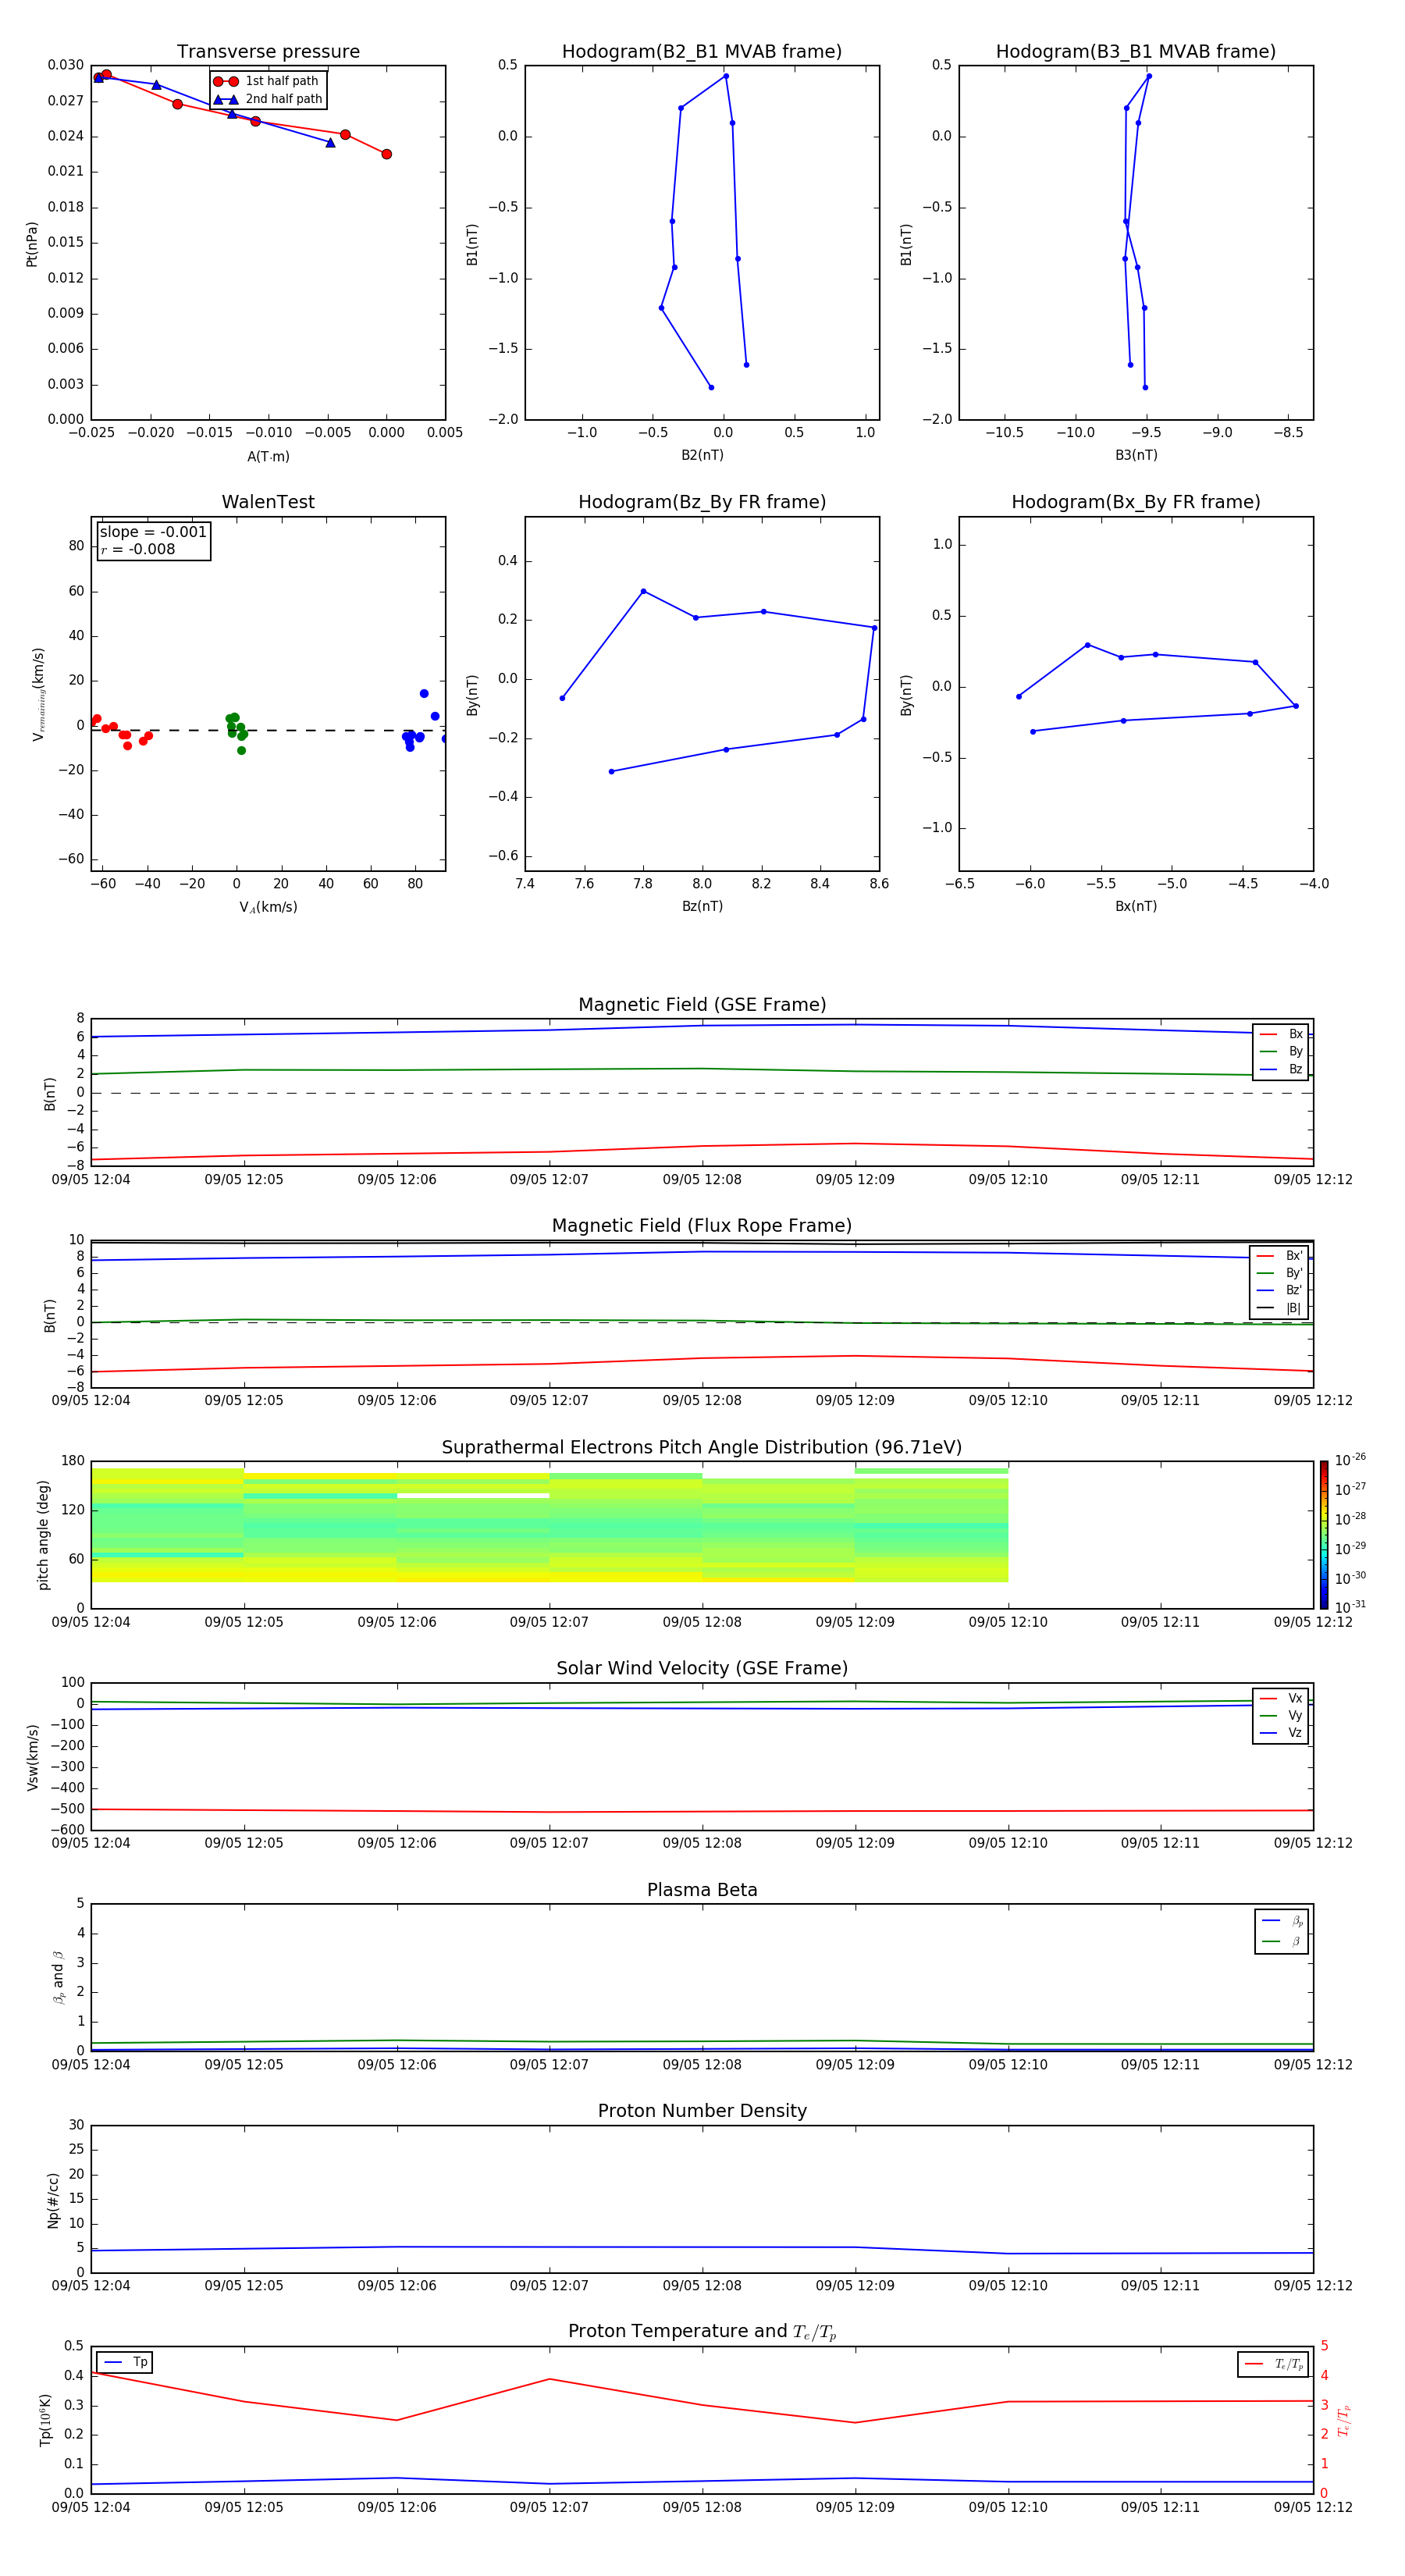Click the 'WalenTest' plot title
Screen dimensions: 1405x2576
point(268,502)
